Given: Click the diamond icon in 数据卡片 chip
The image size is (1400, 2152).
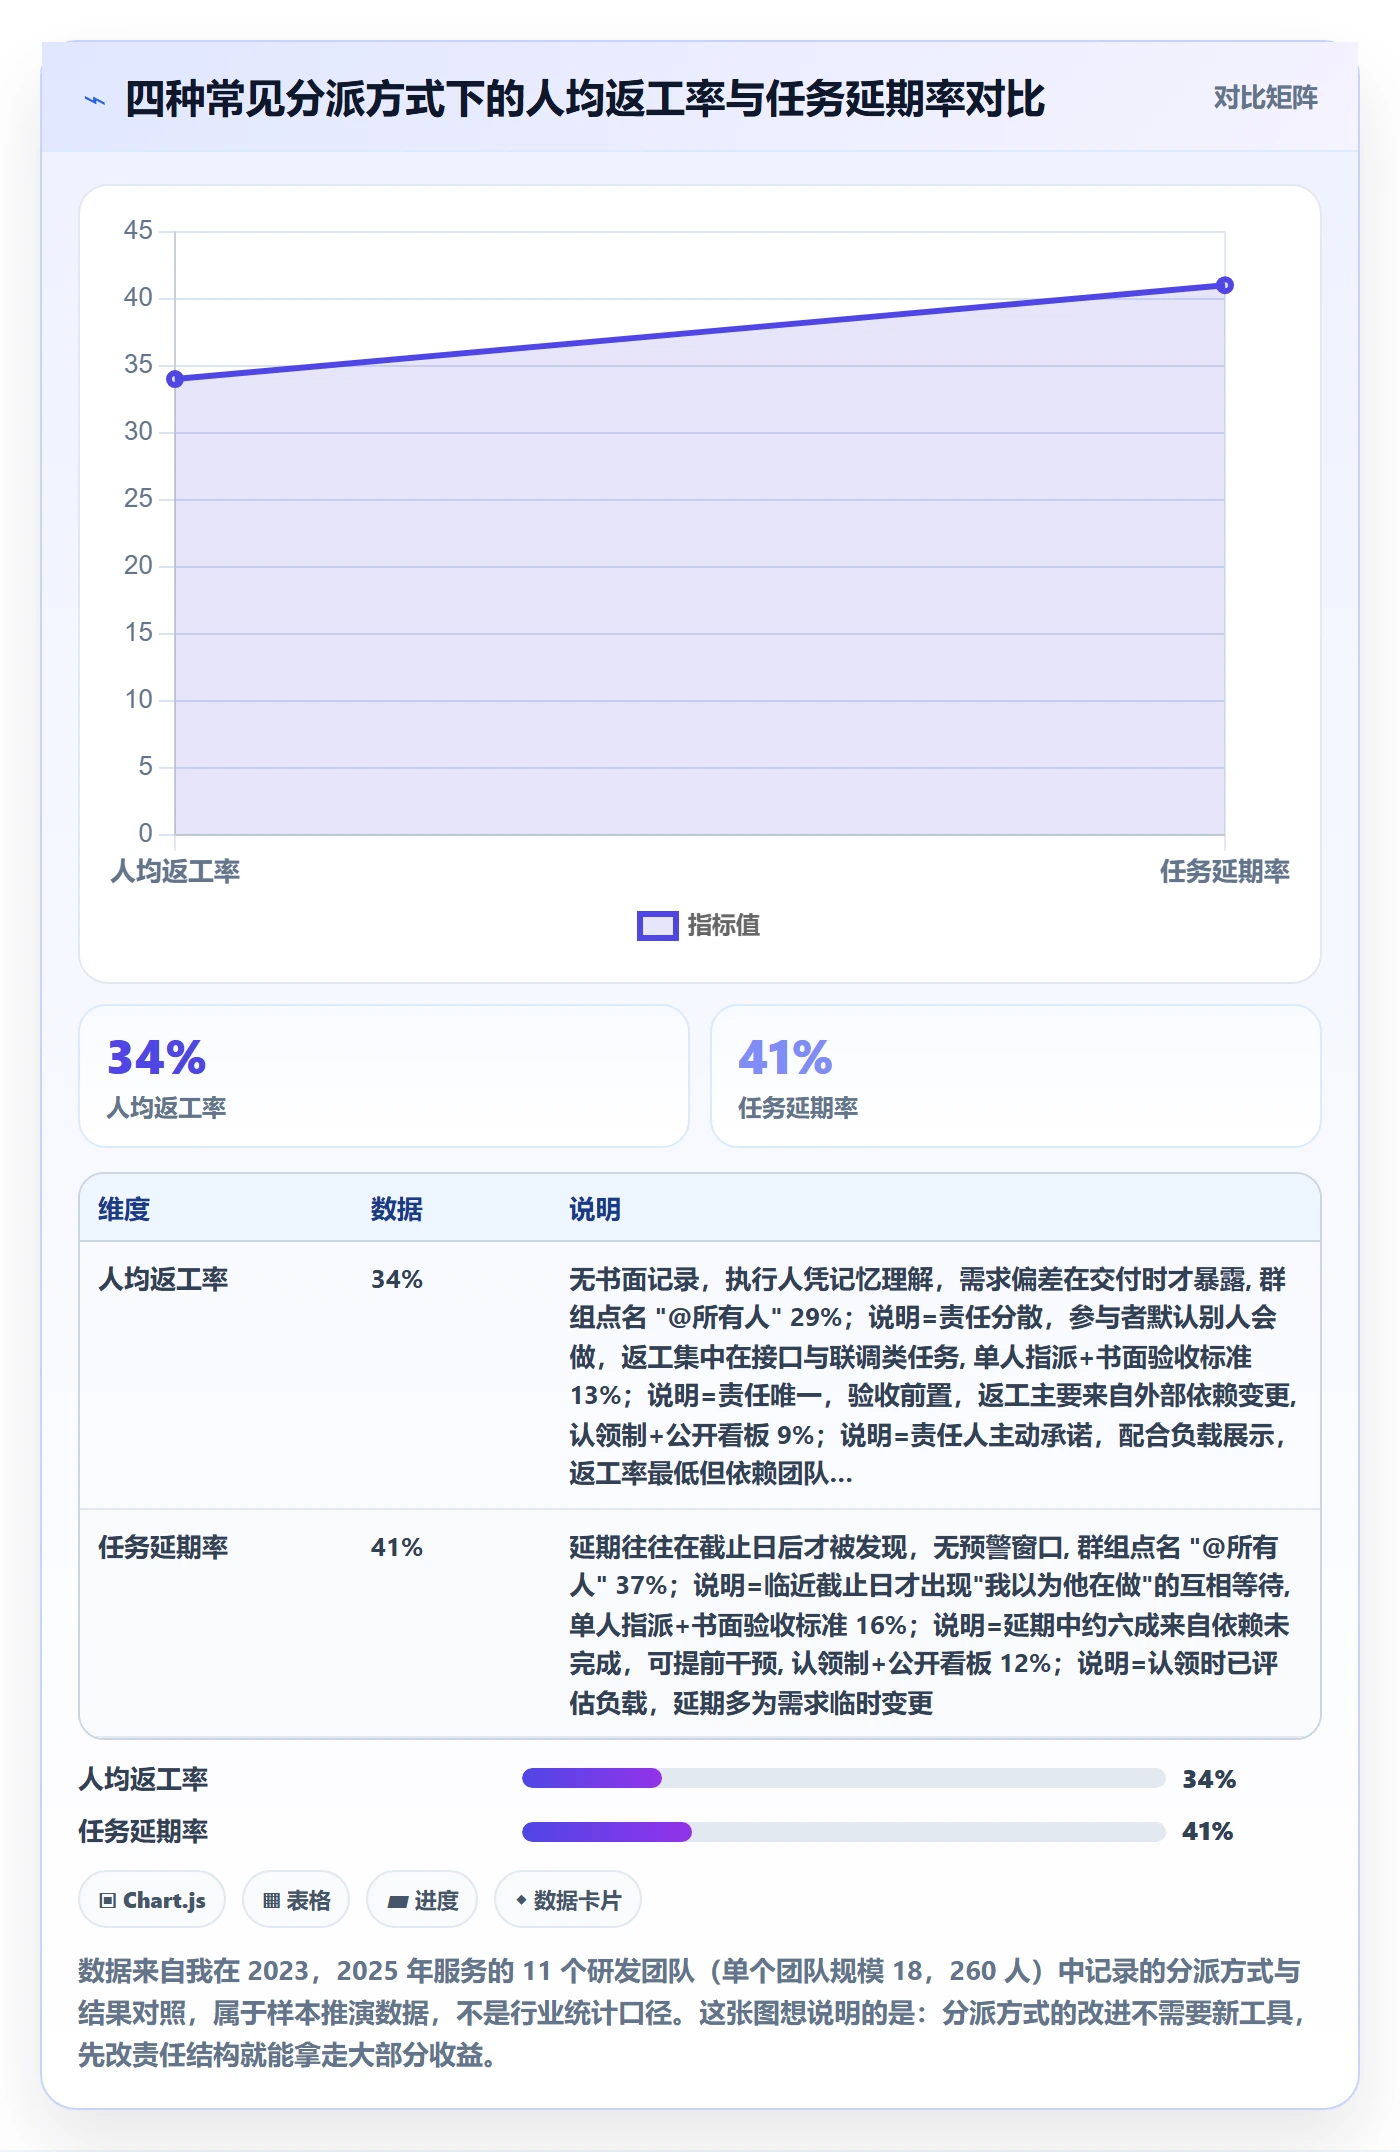Looking at the screenshot, I should 521,1899.
